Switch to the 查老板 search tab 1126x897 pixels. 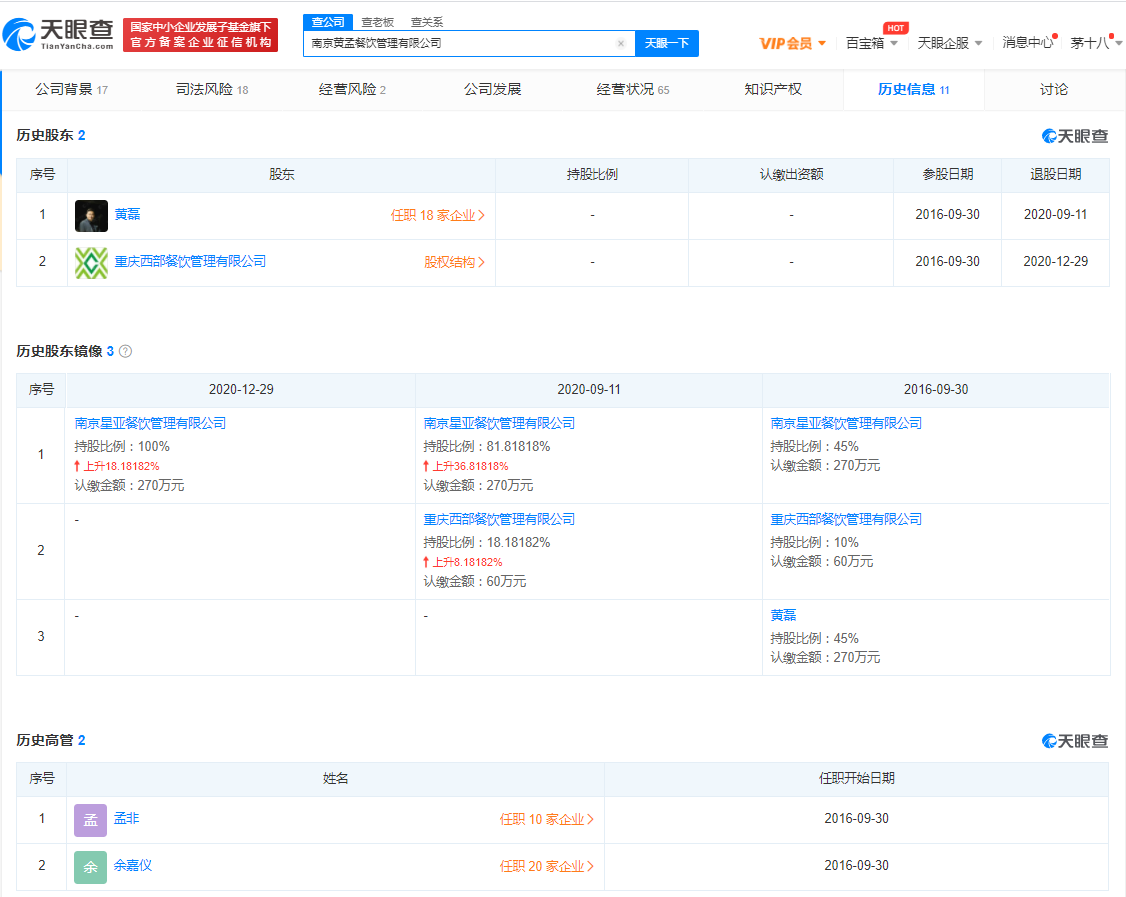coord(378,22)
